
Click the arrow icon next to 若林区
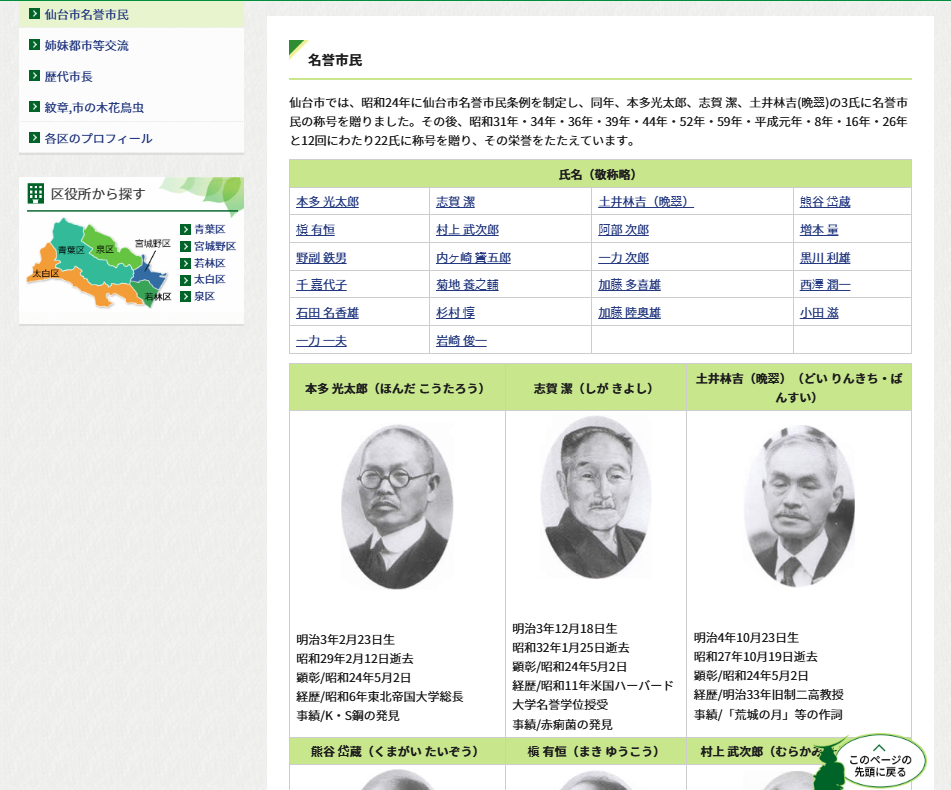tap(185, 263)
